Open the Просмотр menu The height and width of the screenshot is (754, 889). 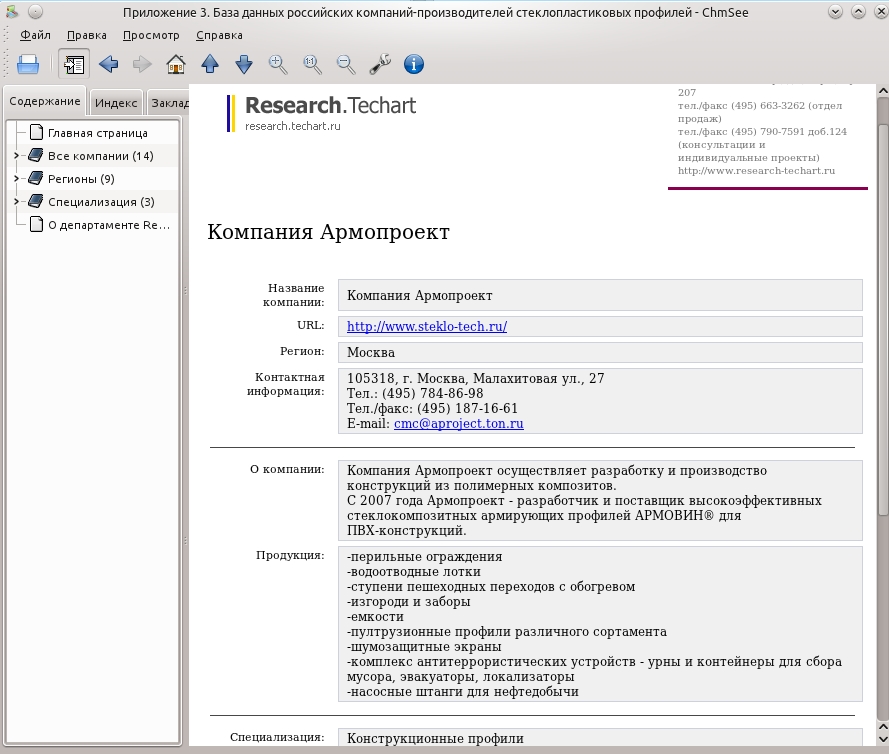[151, 35]
